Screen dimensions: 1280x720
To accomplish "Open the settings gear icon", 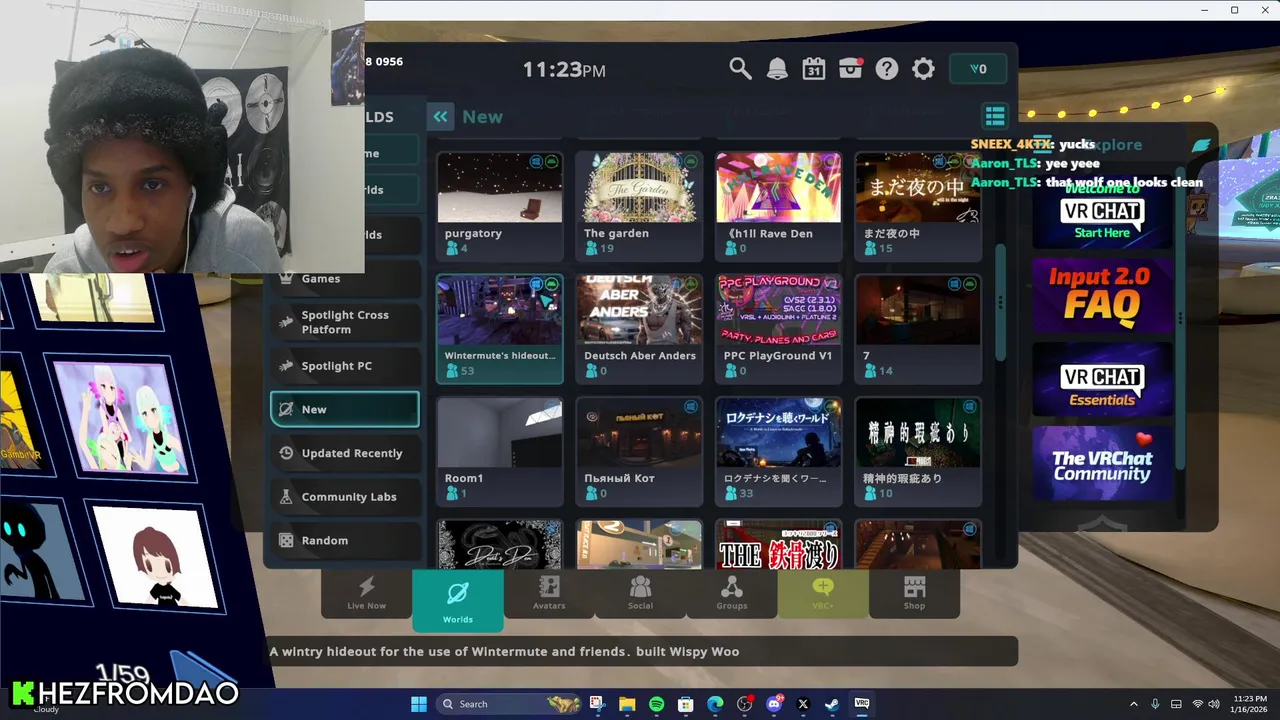I will [923, 69].
